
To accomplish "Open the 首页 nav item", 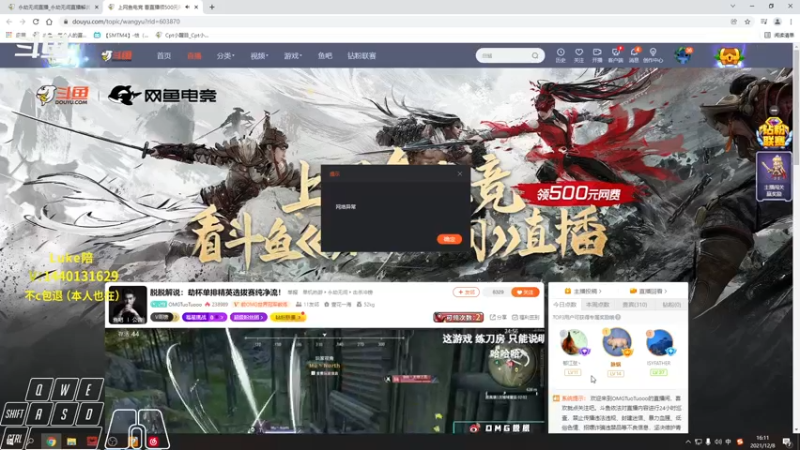I will pyautogui.click(x=164, y=56).
